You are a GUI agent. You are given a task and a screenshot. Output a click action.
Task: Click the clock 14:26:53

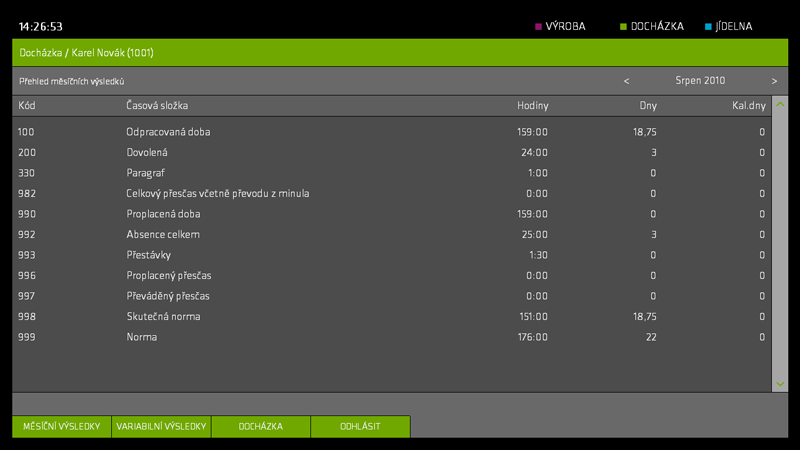(41, 27)
